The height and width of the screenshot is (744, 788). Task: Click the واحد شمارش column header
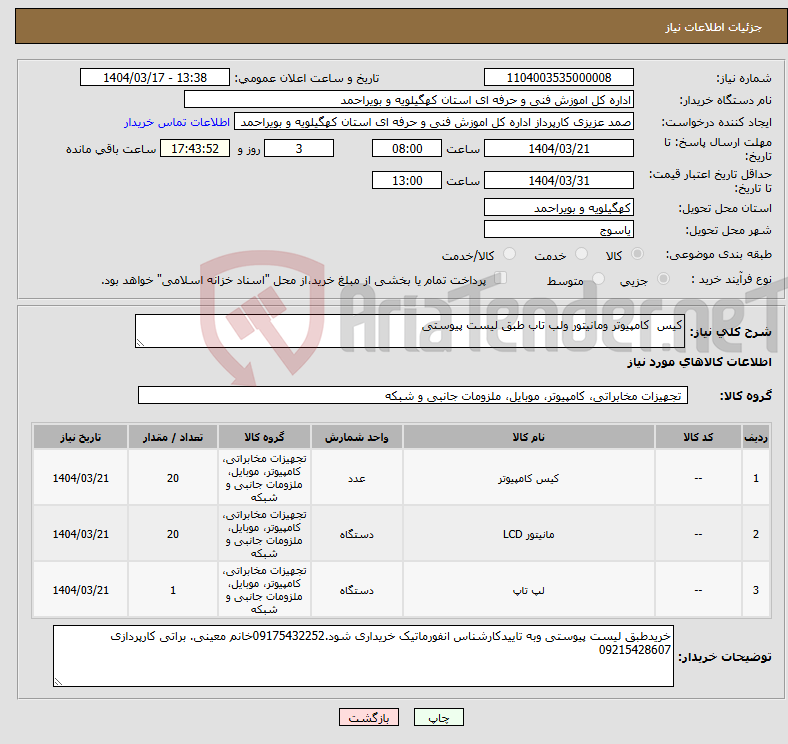(x=356, y=437)
